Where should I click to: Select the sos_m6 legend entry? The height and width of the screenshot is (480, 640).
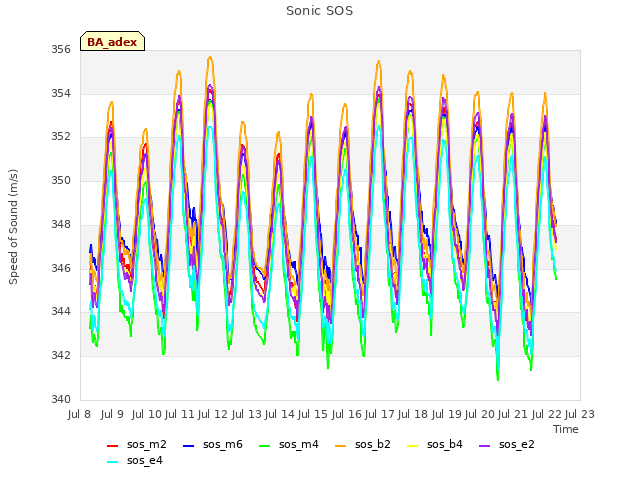(213, 444)
